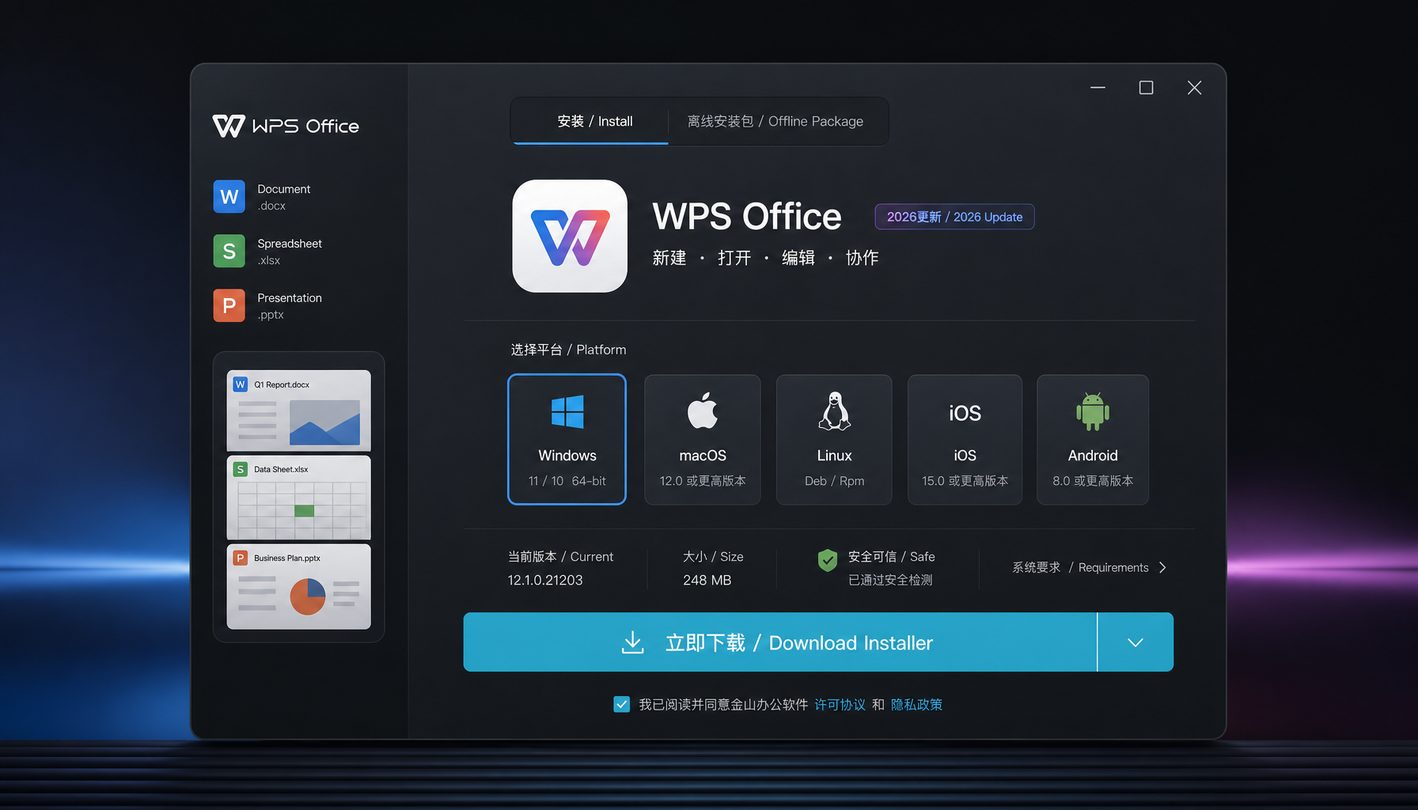Viewport: 1418px width, 810px height.
Task: Expand 系统要求 / Requirements chevron
Action: 1162,567
